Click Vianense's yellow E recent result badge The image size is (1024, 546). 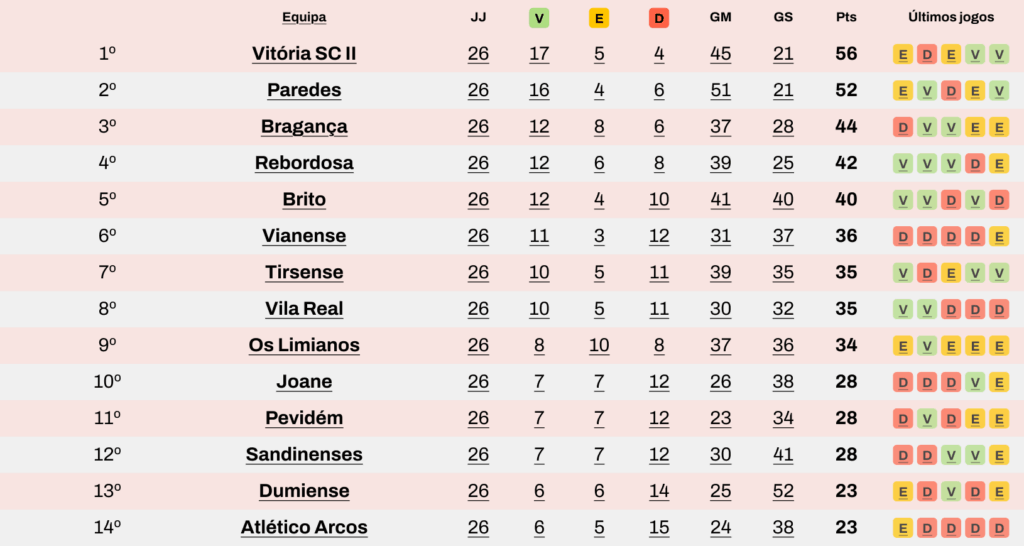(999, 236)
